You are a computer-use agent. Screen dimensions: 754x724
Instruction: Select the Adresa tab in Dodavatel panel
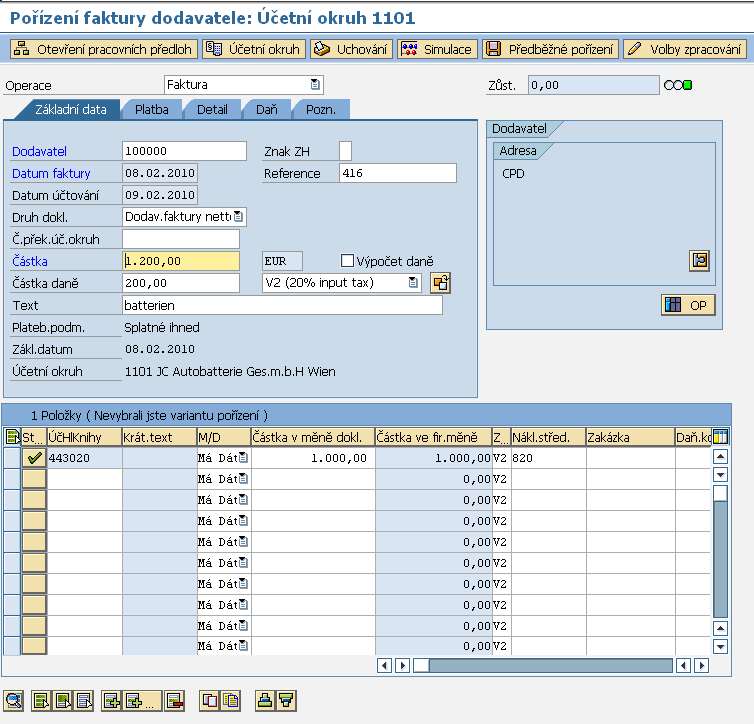point(518,151)
